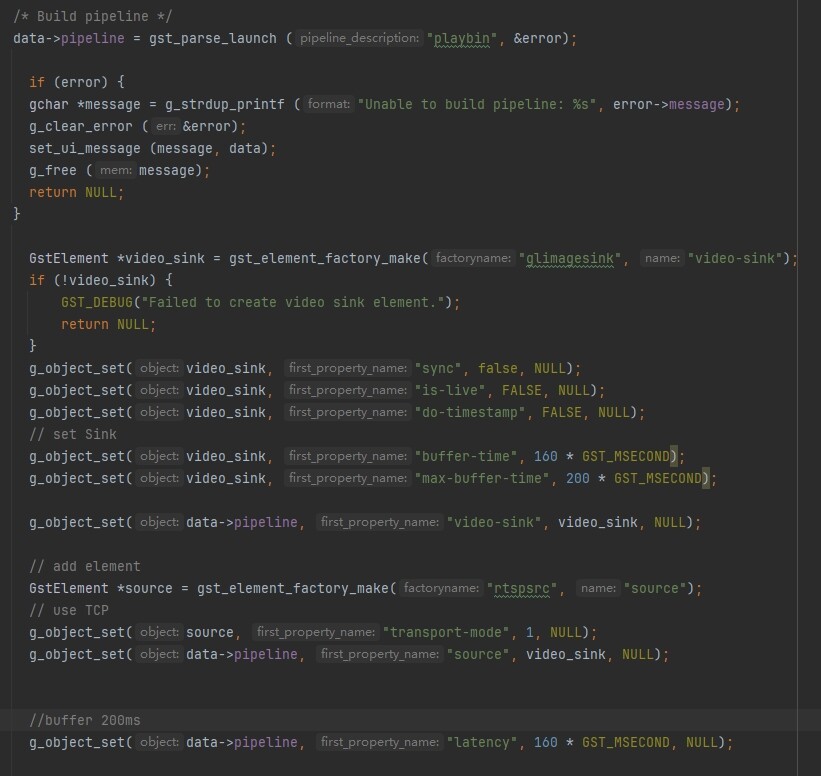Image resolution: width=821 pixels, height=776 pixels.
Task: Click the "max-buffer-time" property string
Action: [482, 478]
